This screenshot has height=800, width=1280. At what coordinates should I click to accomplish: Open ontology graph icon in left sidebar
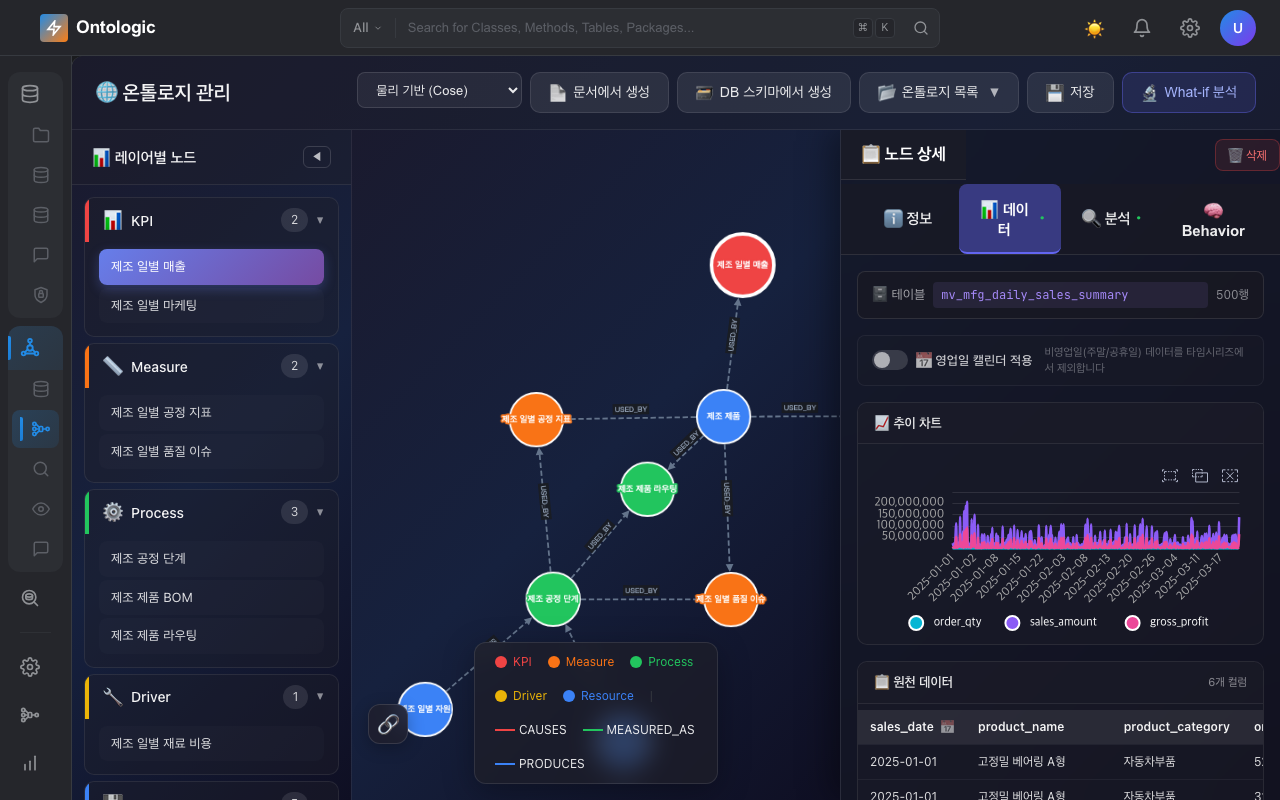[x=30, y=347]
